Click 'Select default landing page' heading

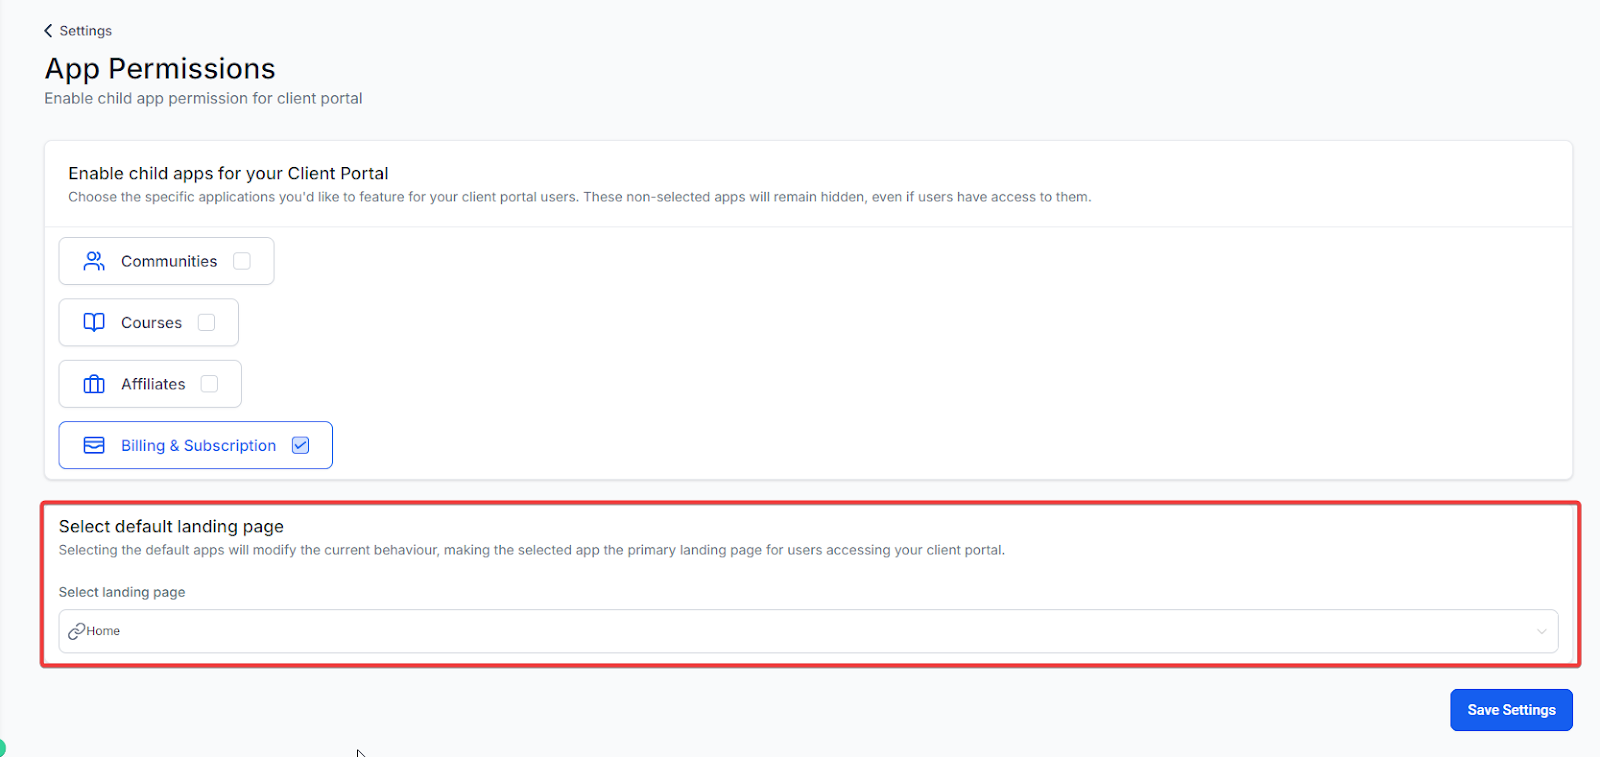171,526
